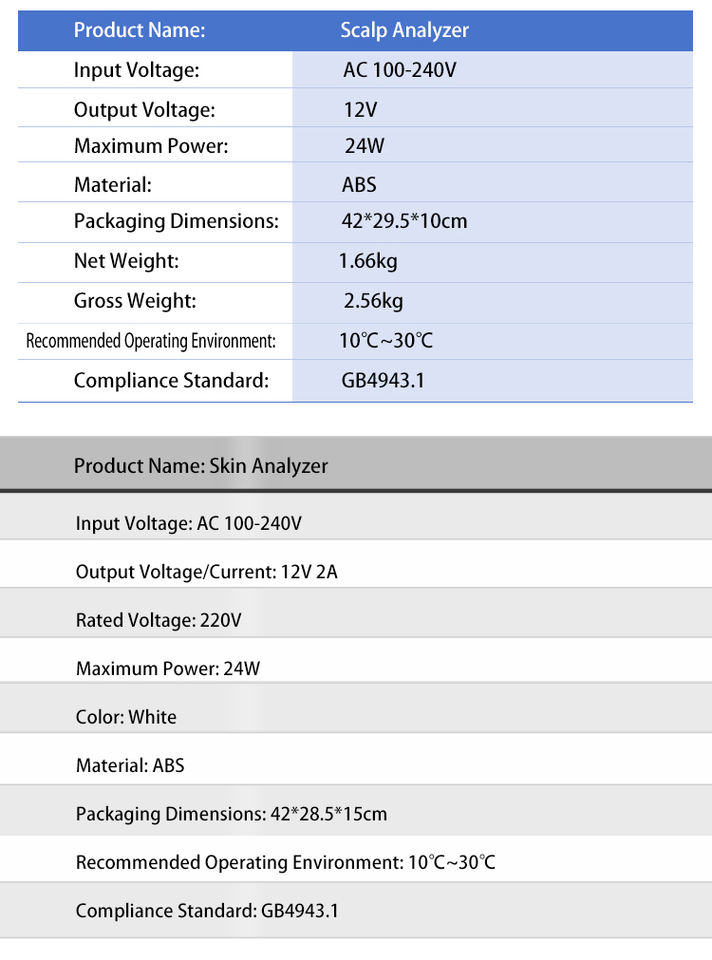712x960 pixels.
Task: Select the 1.66kg net weight value
Action: (x=370, y=261)
